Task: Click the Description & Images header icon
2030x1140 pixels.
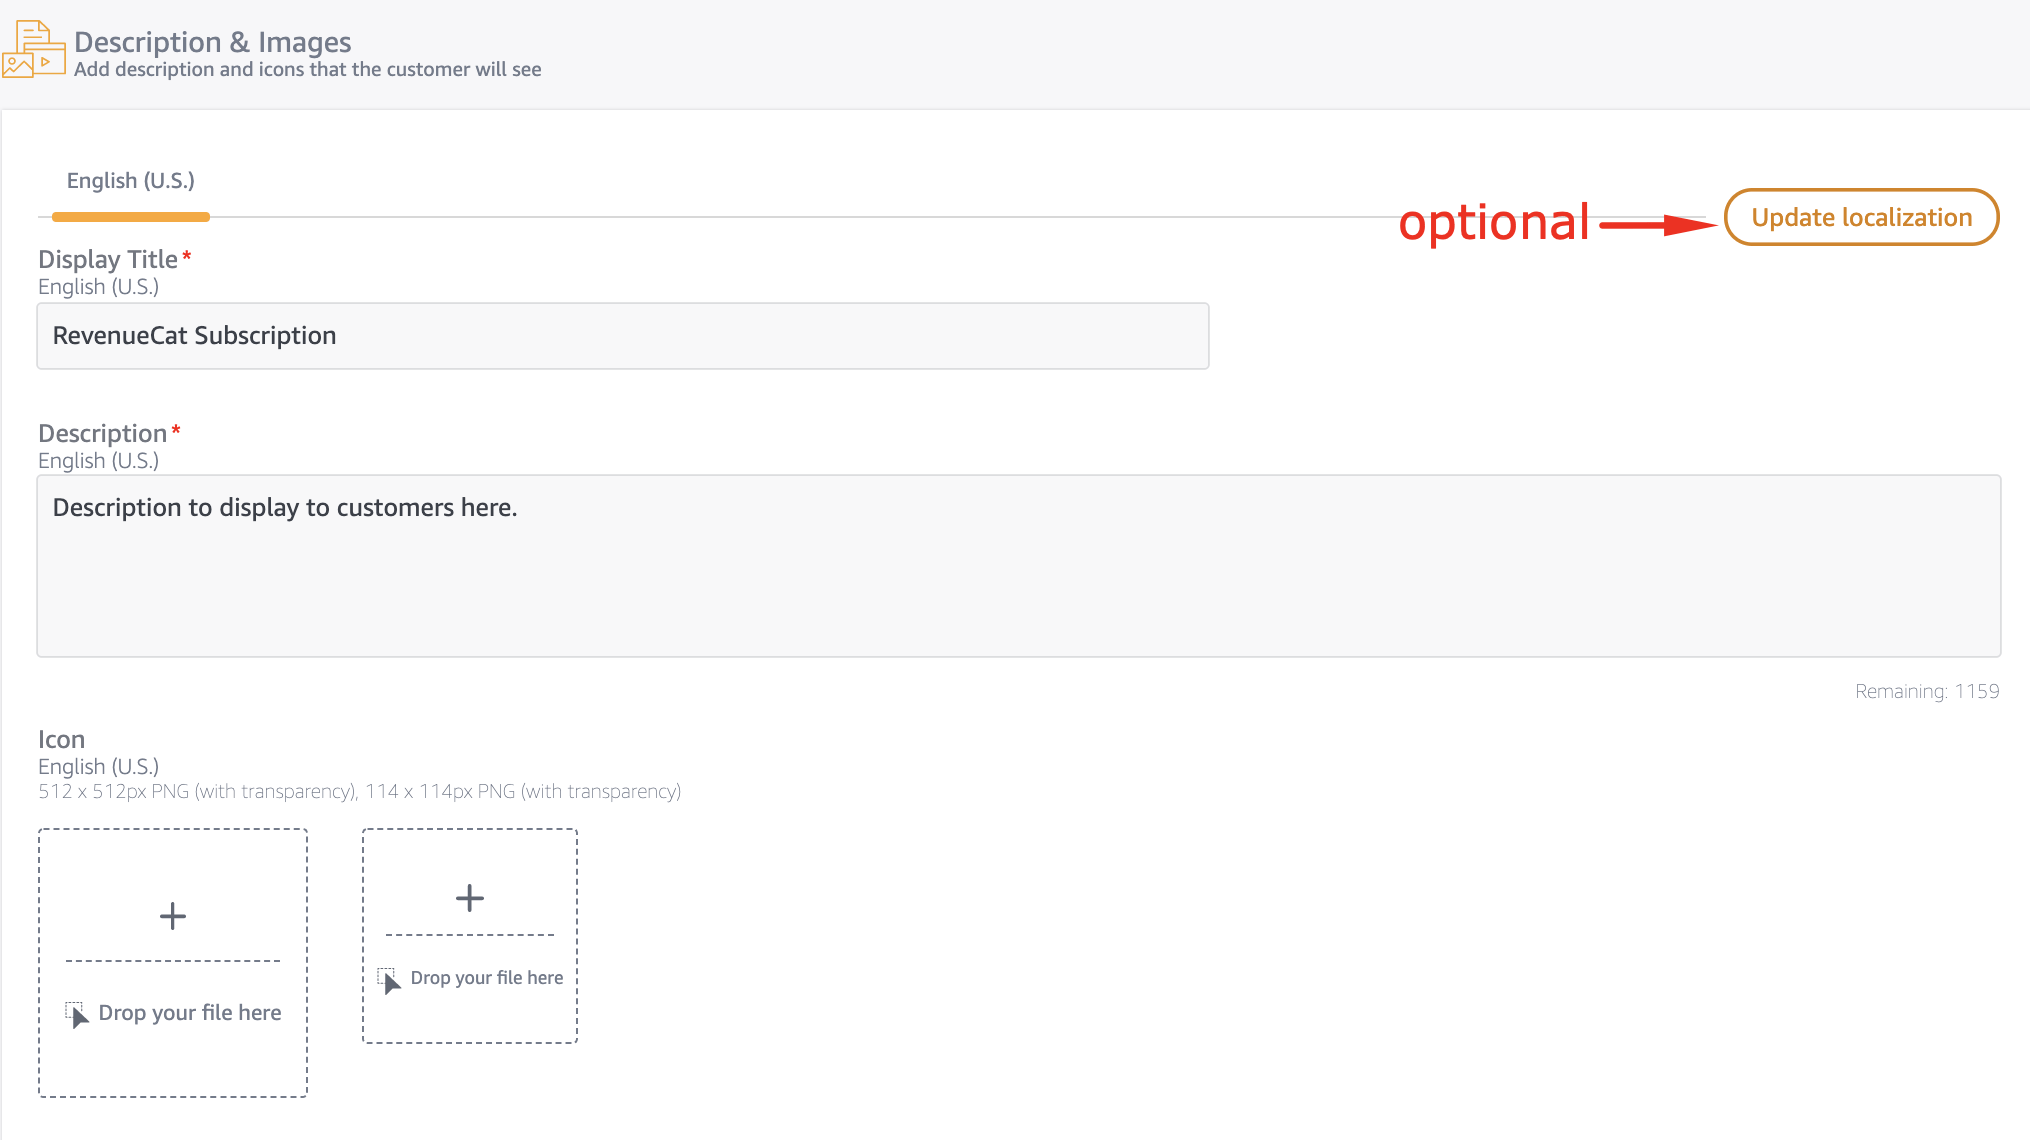Action: 33,49
